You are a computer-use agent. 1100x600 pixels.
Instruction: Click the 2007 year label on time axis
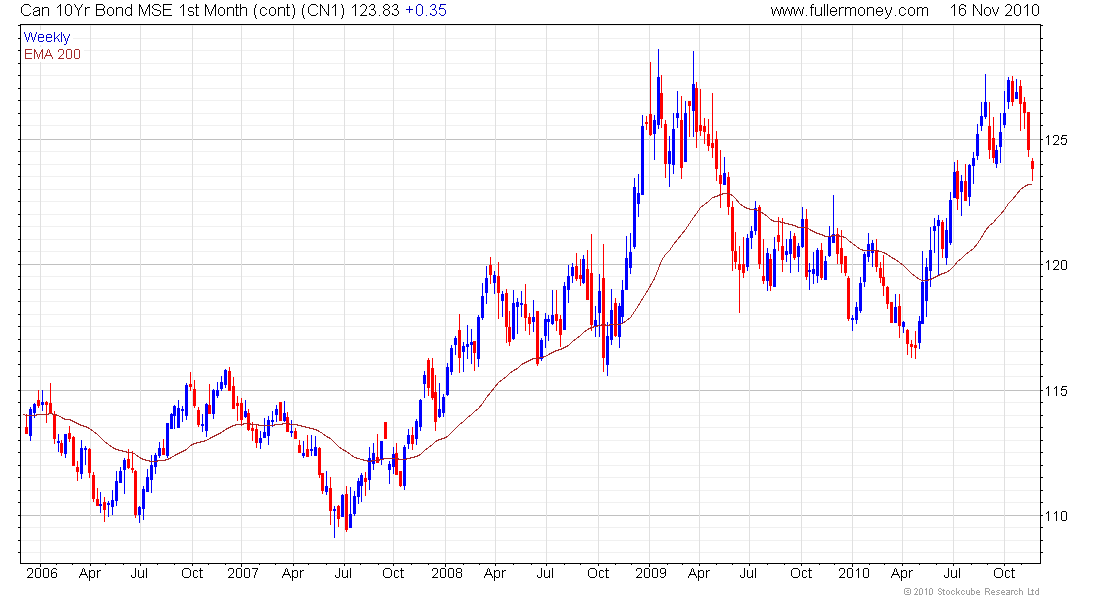(243, 574)
